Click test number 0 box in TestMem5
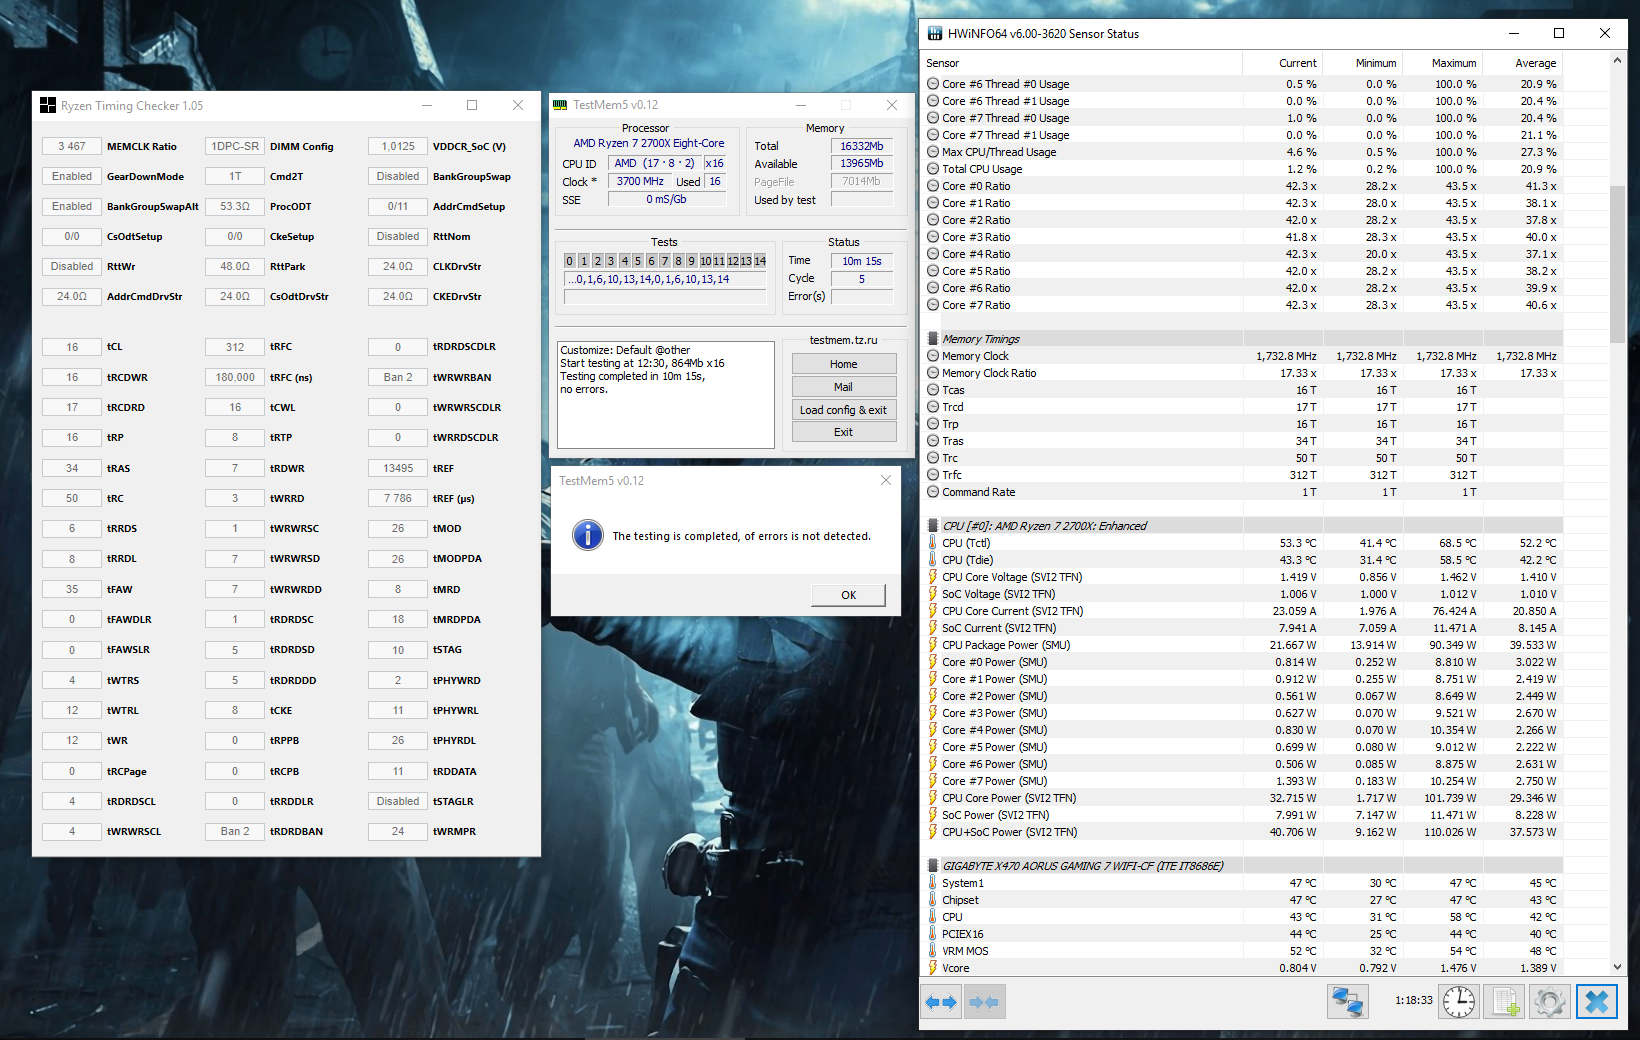This screenshot has height=1040, width=1640. (570, 261)
